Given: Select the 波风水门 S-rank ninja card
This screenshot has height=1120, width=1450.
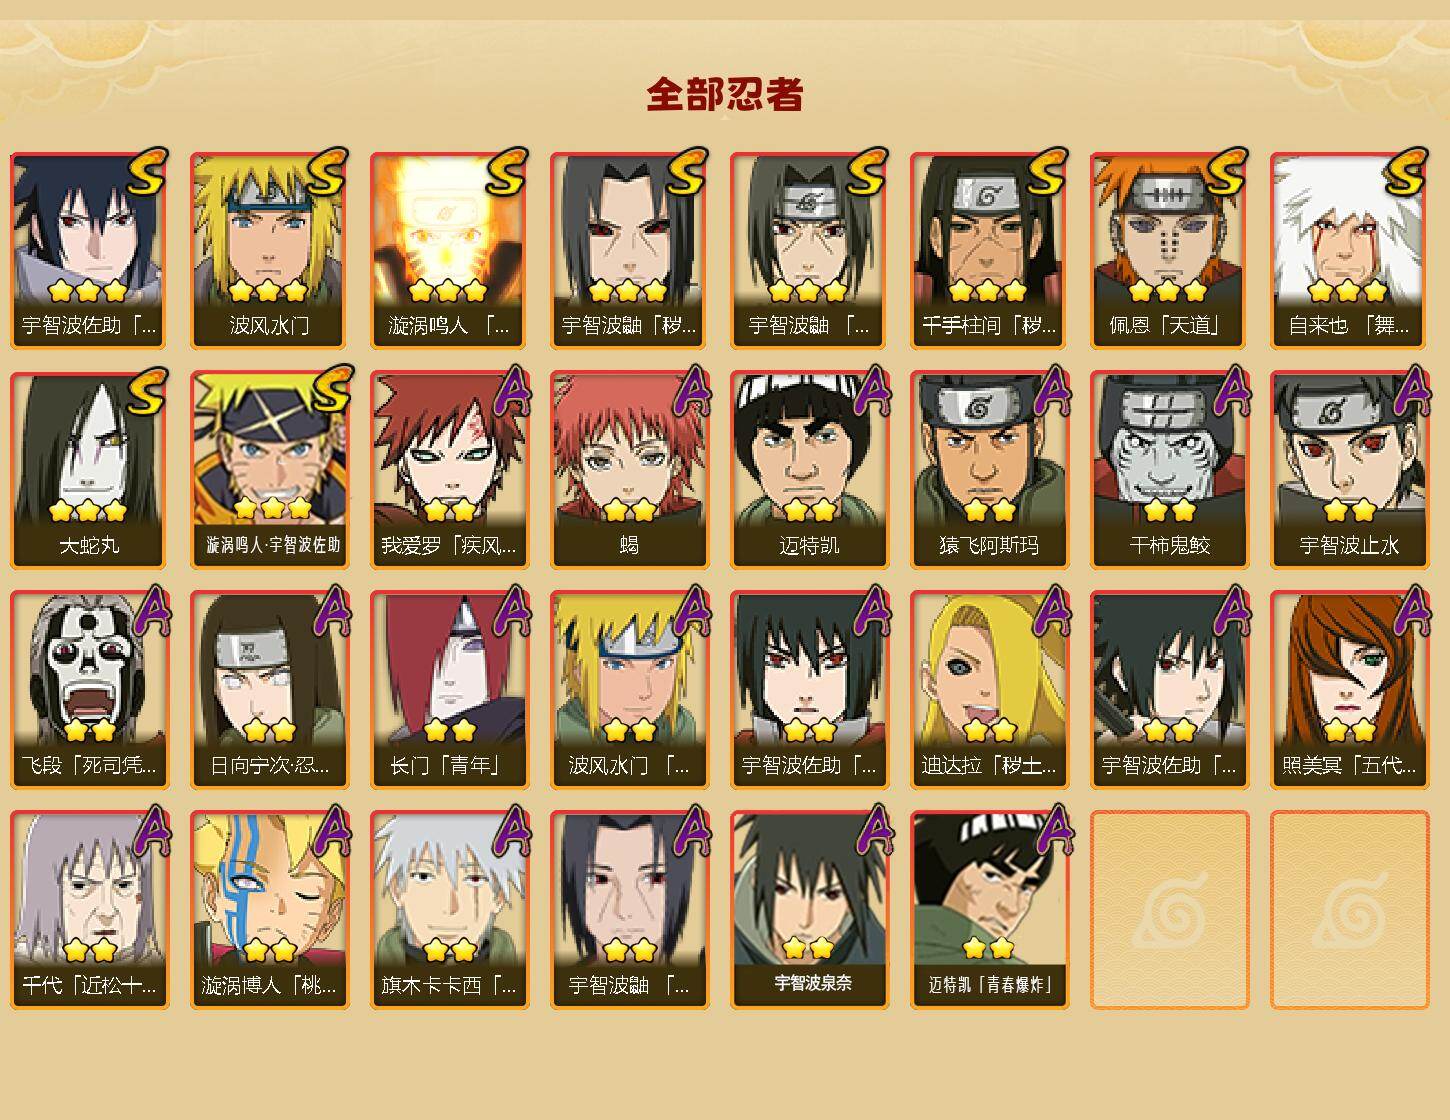Looking at the screenshot, I should pyautogui.click(x=269, y=250).
